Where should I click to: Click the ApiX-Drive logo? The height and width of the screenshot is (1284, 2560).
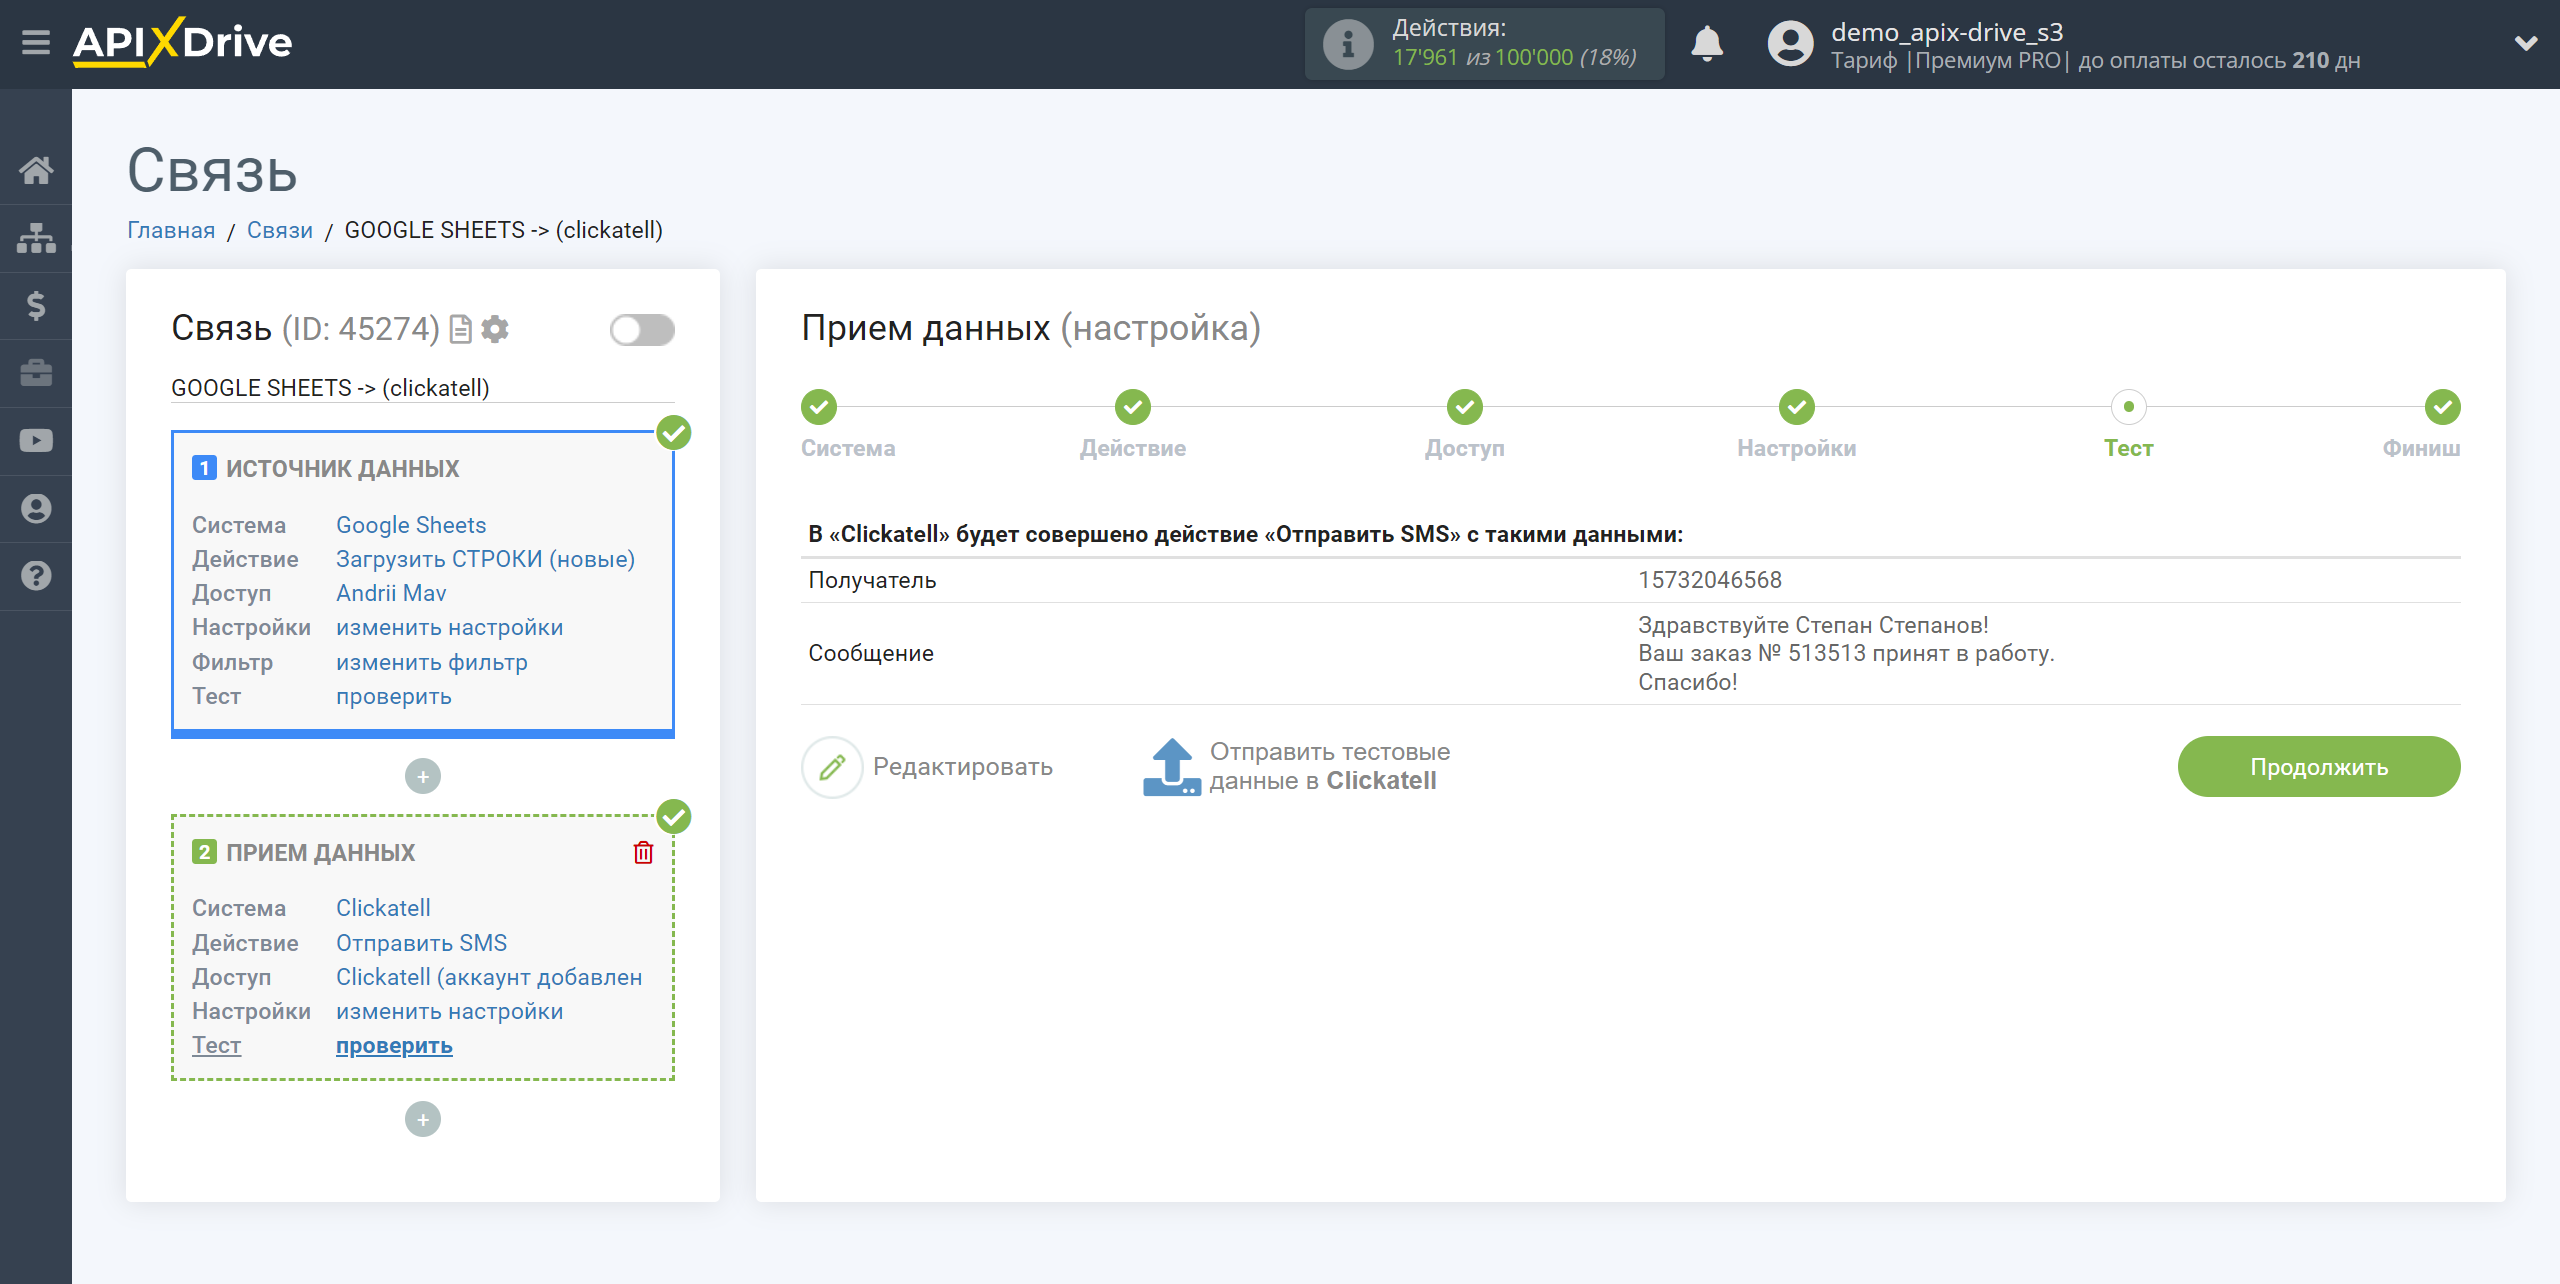click(182, 43)
